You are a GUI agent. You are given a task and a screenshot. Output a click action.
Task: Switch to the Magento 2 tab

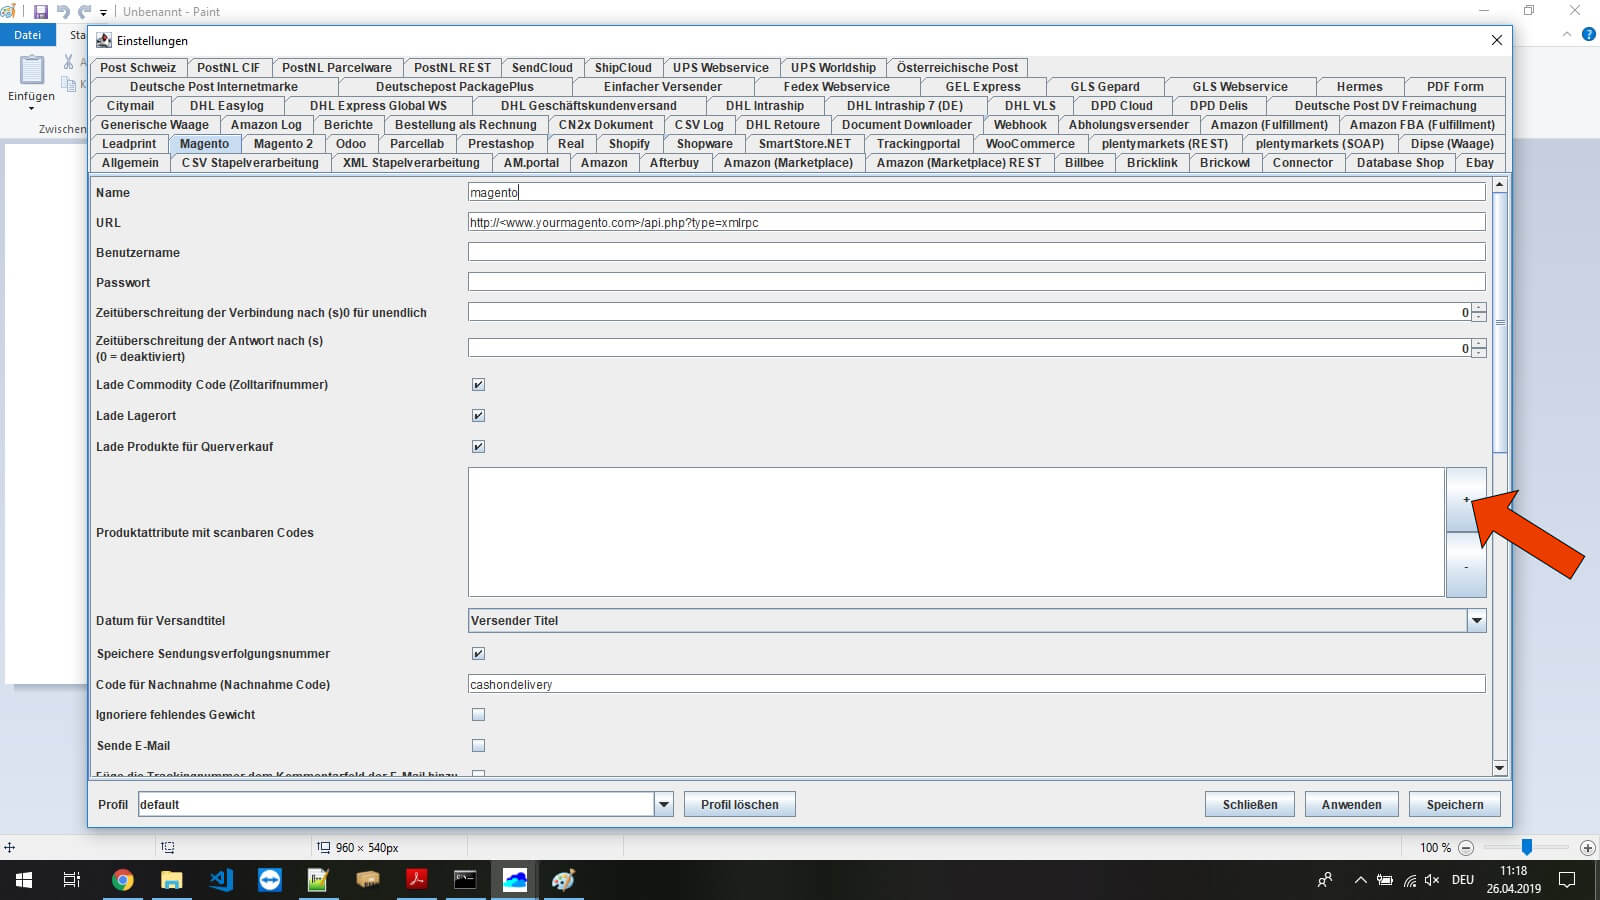point(283,144)
